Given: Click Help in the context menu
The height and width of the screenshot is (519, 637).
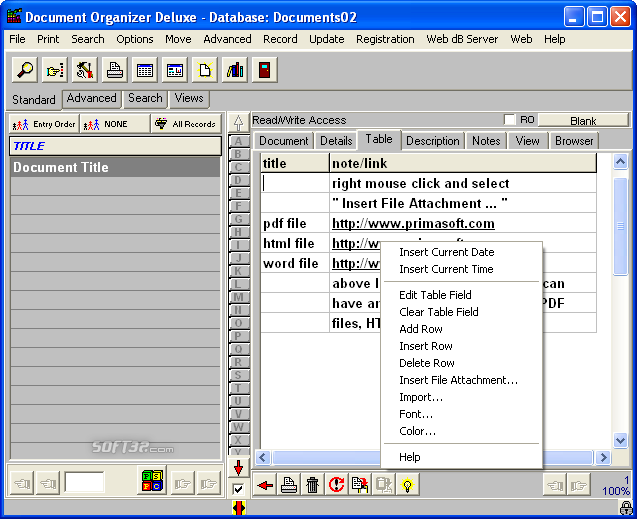Looking at the screenshot, I should (410, 457).
